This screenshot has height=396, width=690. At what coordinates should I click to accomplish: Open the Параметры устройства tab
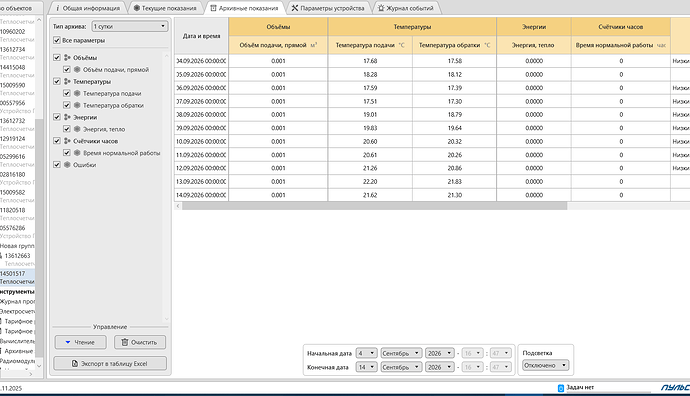(328, 8)
